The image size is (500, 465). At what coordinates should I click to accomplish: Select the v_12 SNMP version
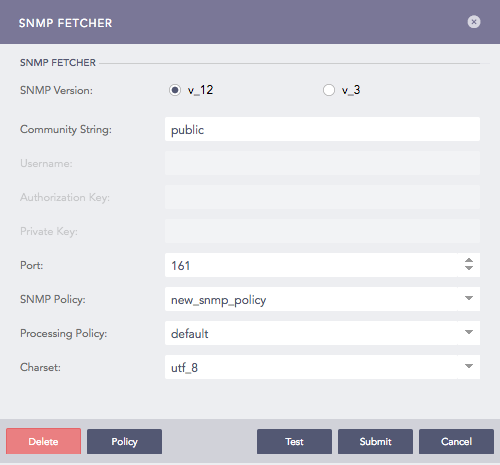[x=175, y=90]
